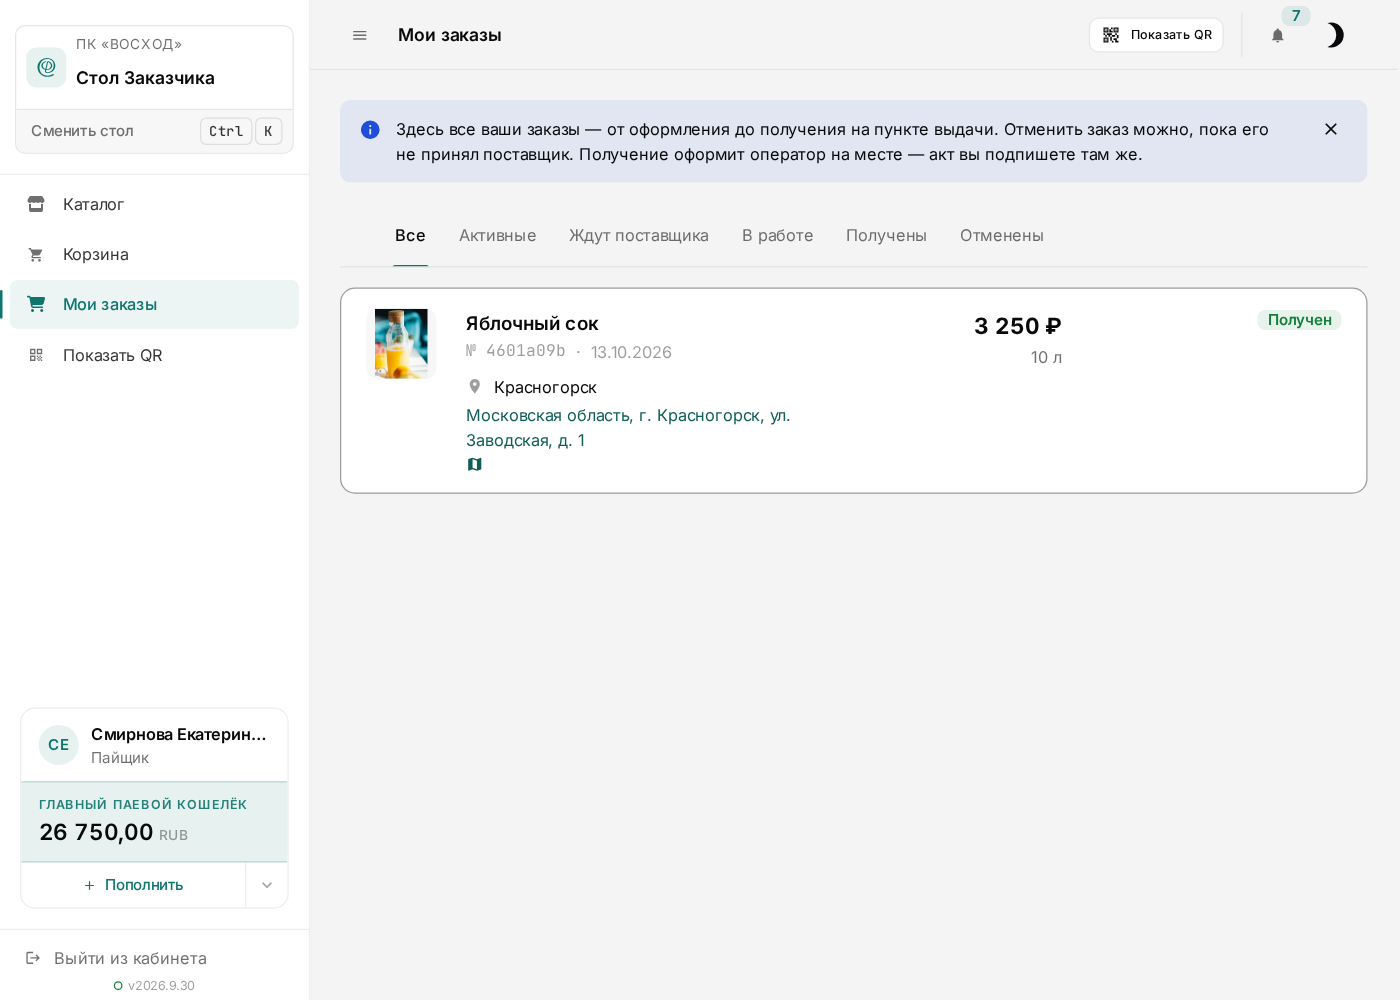Open the В работе tab

(x=777, y=236)
